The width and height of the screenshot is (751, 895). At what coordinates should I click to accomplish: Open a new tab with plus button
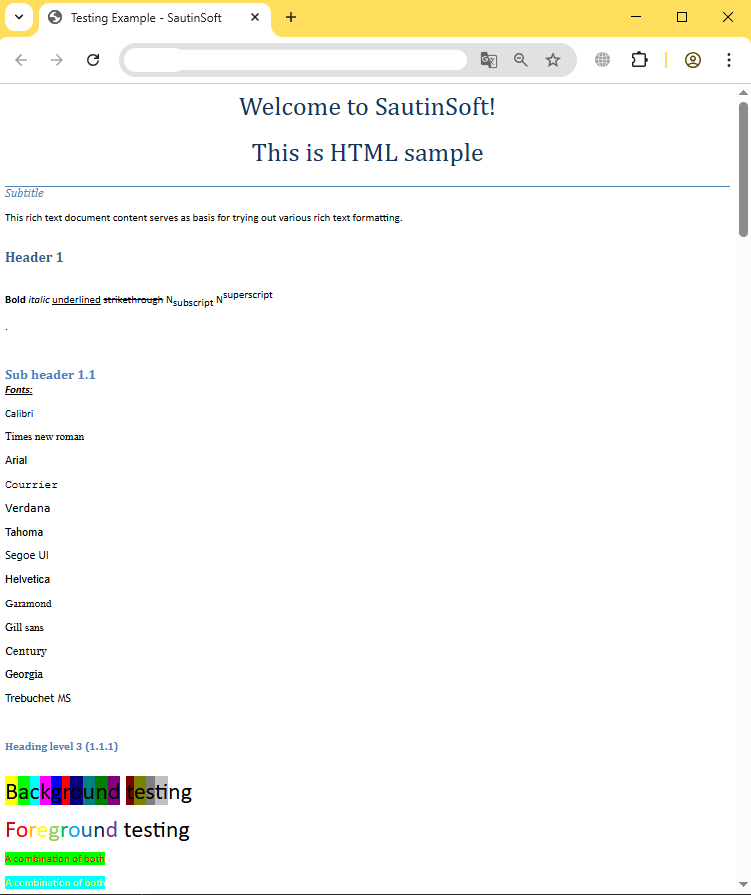click(x=291, y=17)
